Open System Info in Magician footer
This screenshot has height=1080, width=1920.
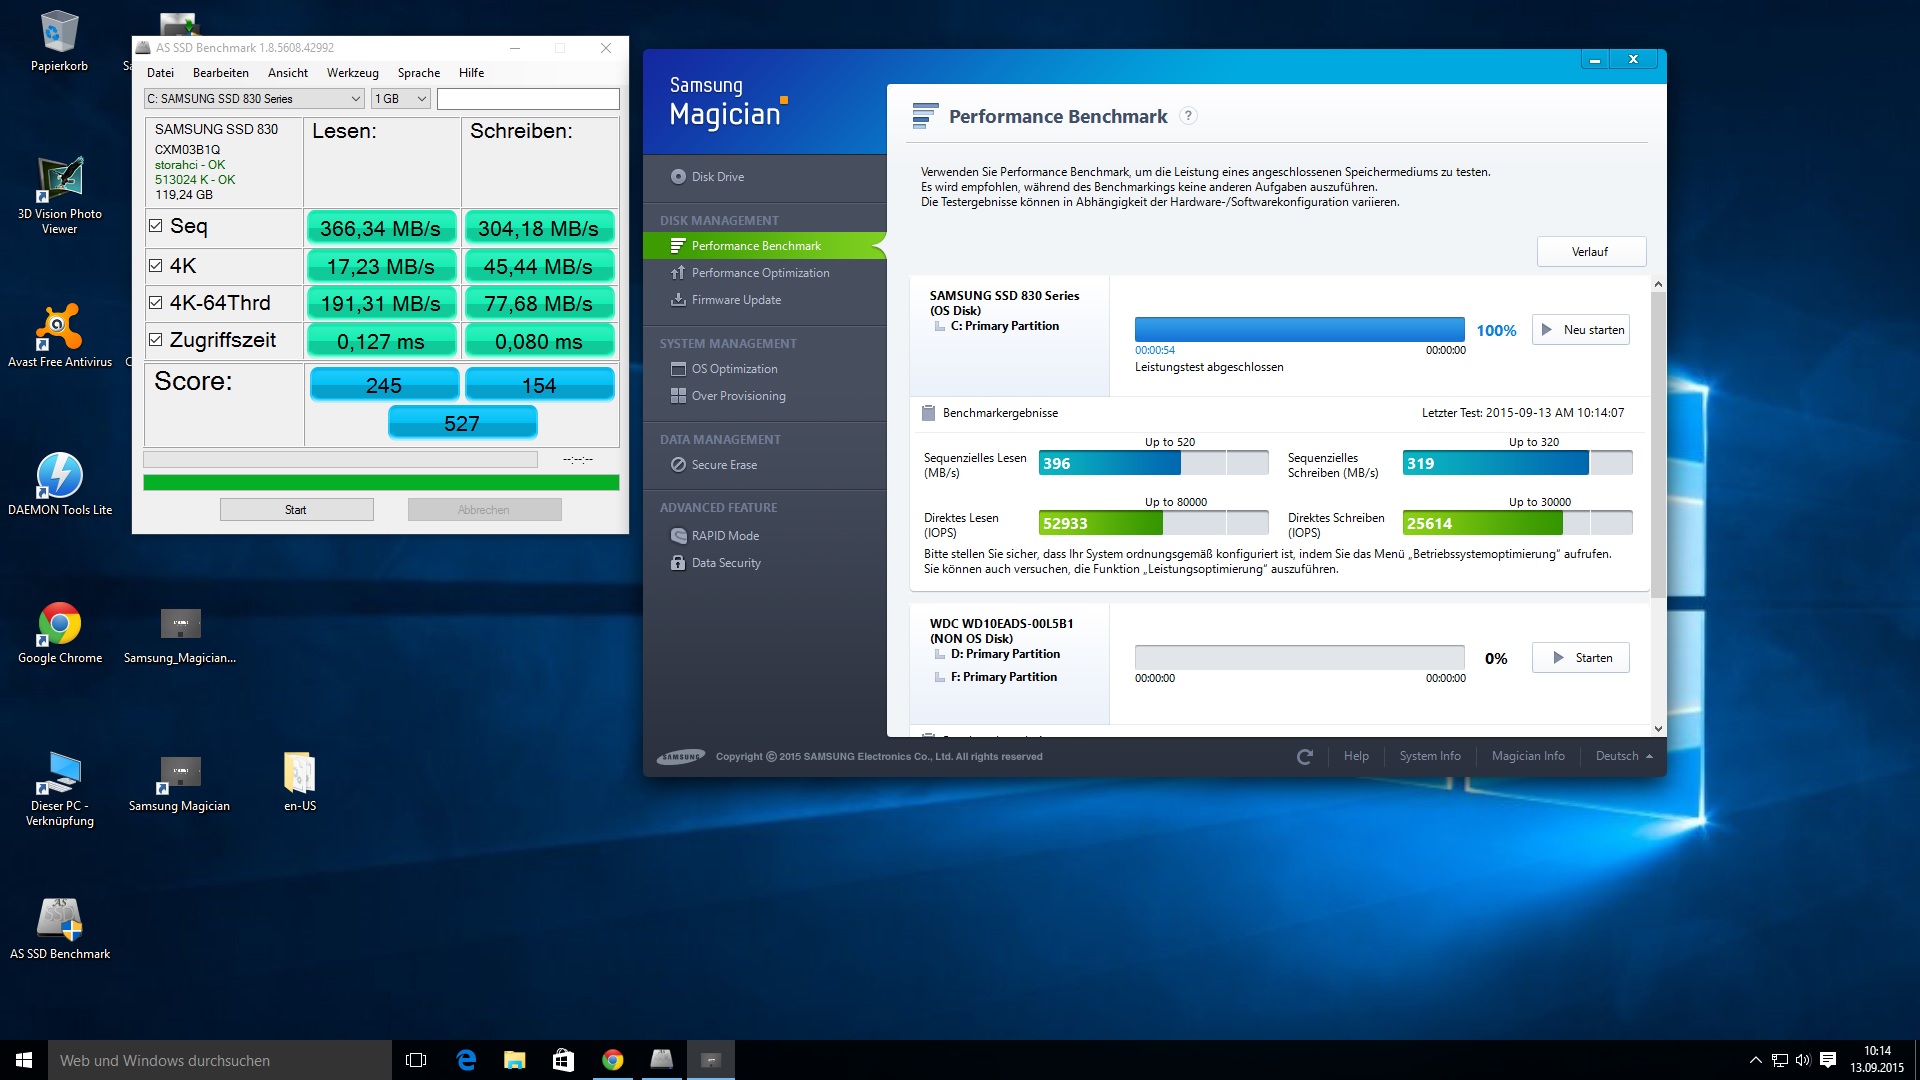1430,757
